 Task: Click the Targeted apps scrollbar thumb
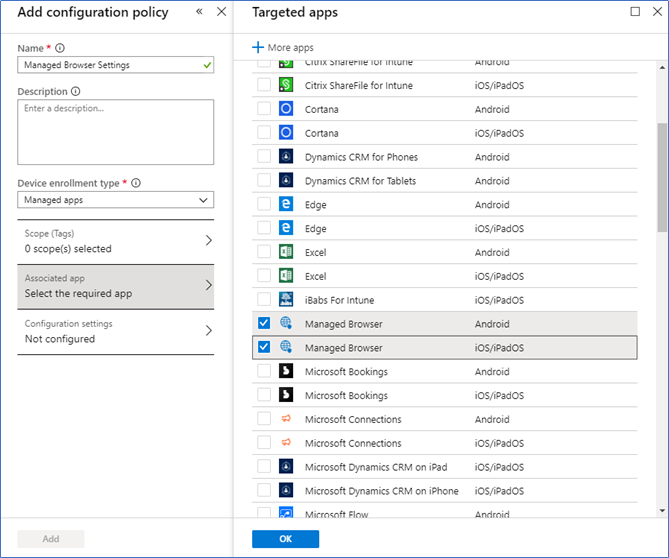[662, 177]
